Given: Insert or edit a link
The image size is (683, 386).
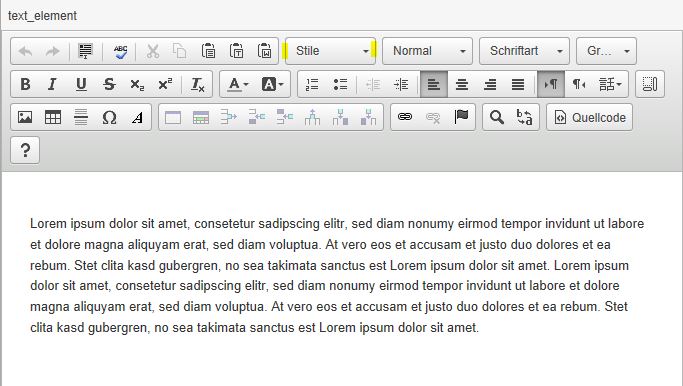Looking at the screenshot, I should tap(405, 117).
